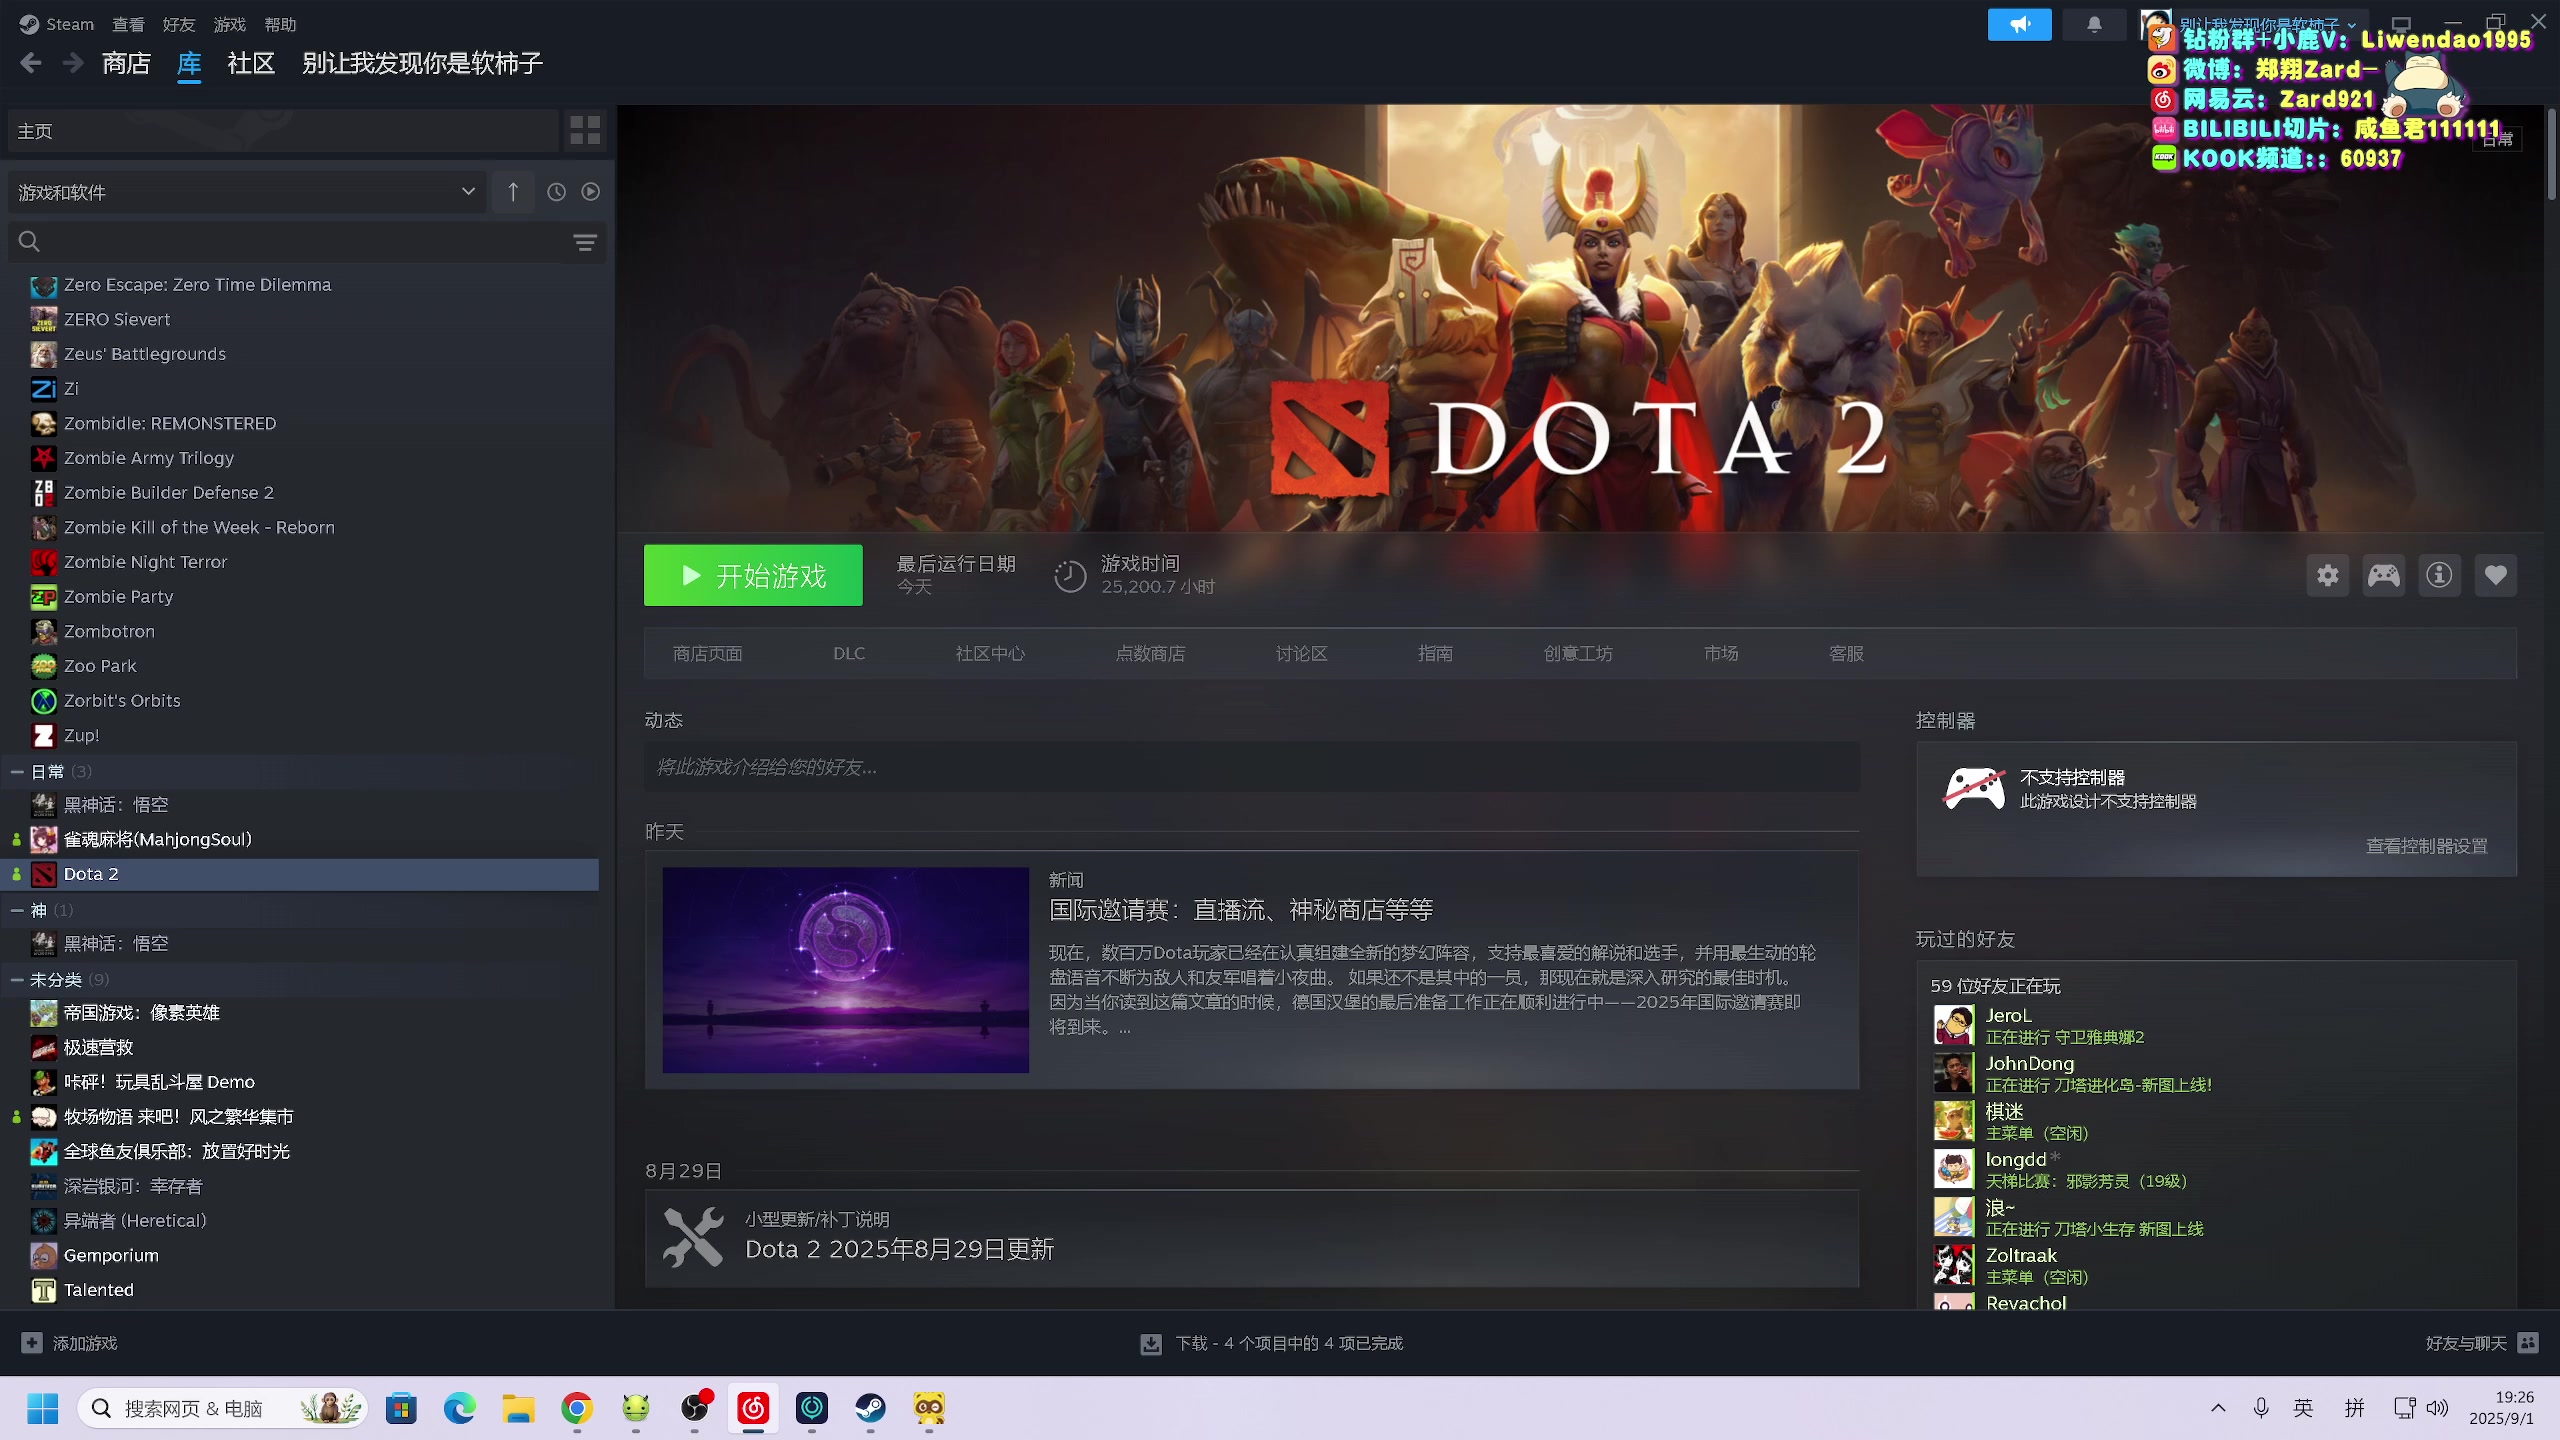Show hidden system tray icons chevron

coord(2218,1408)
